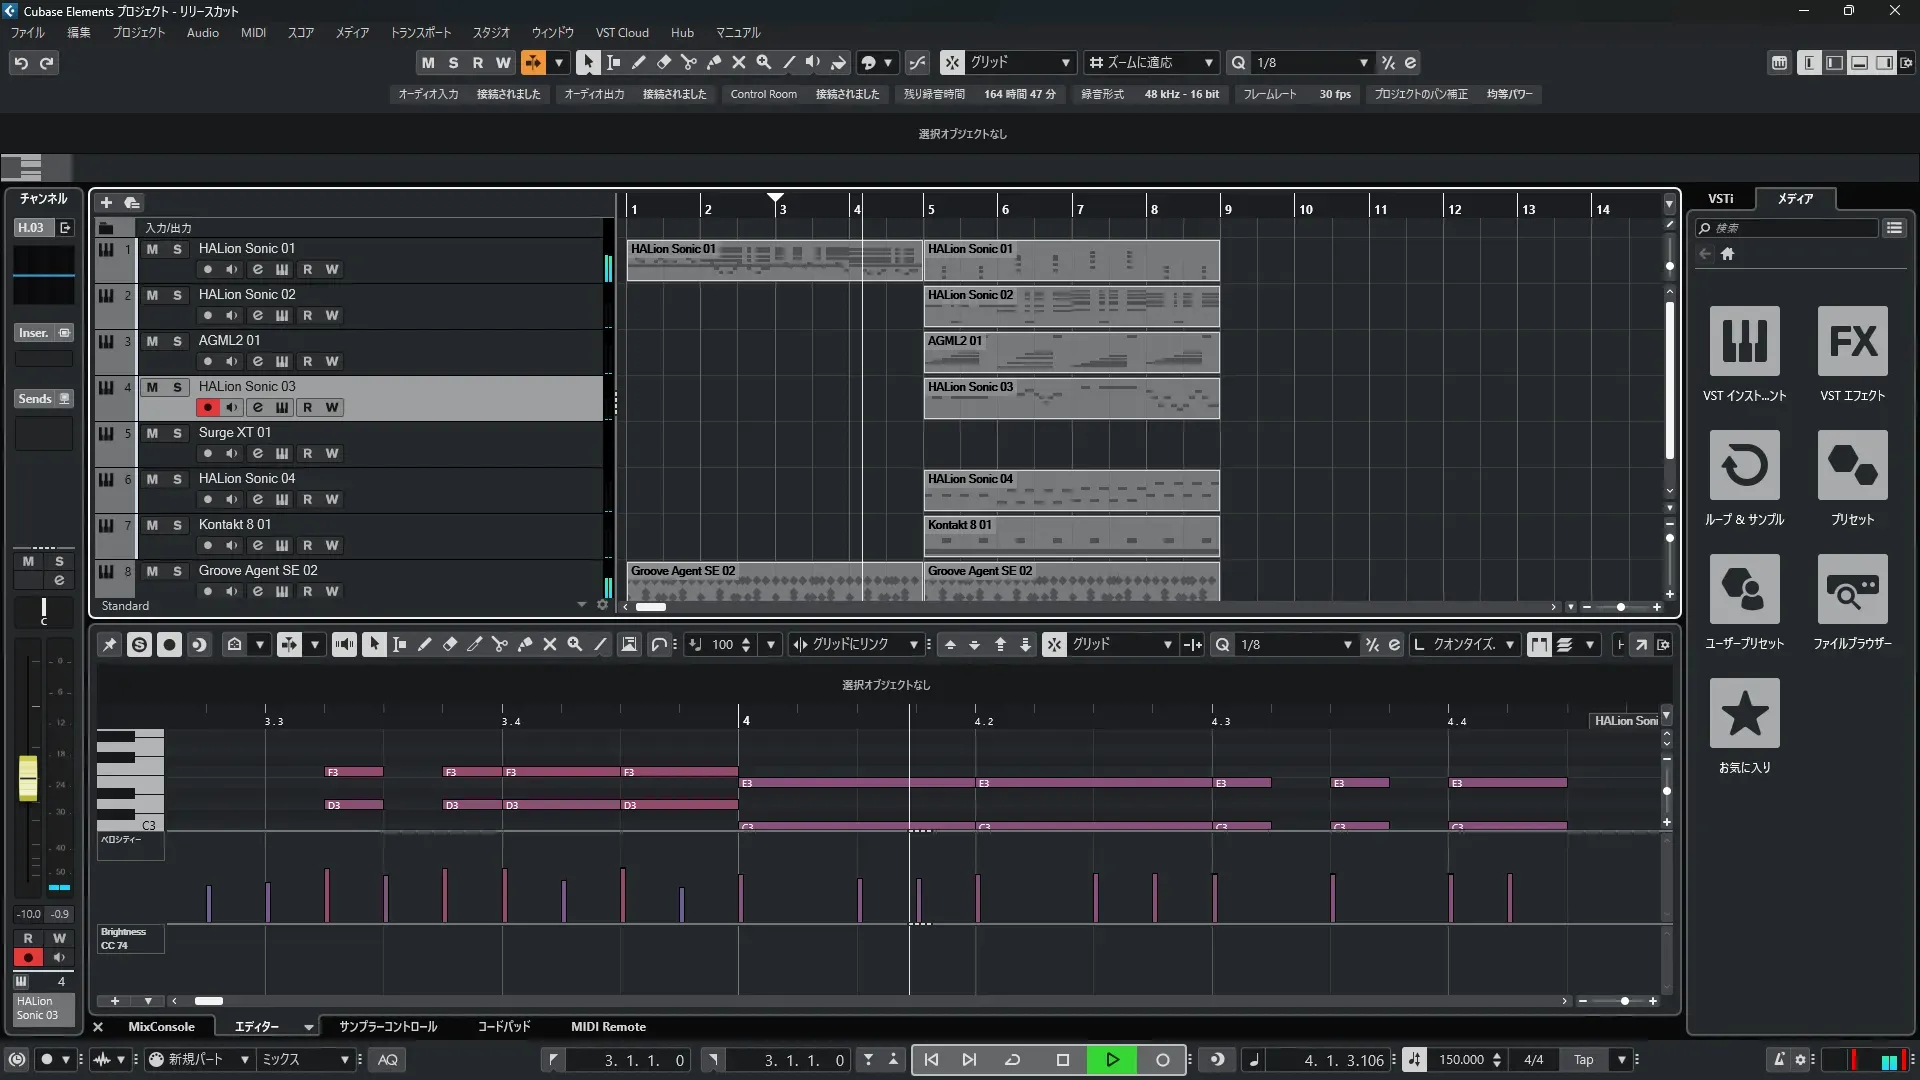Viewport: 1920px width, 1080px height.
Task: Solo the Kontakt 8 01 track
Action: (x=177, y=525)
